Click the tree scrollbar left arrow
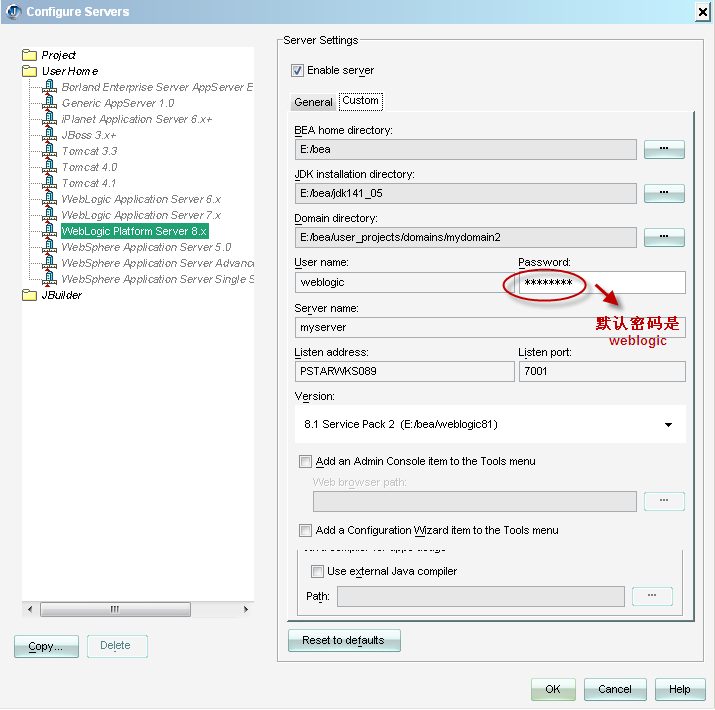 30,609
